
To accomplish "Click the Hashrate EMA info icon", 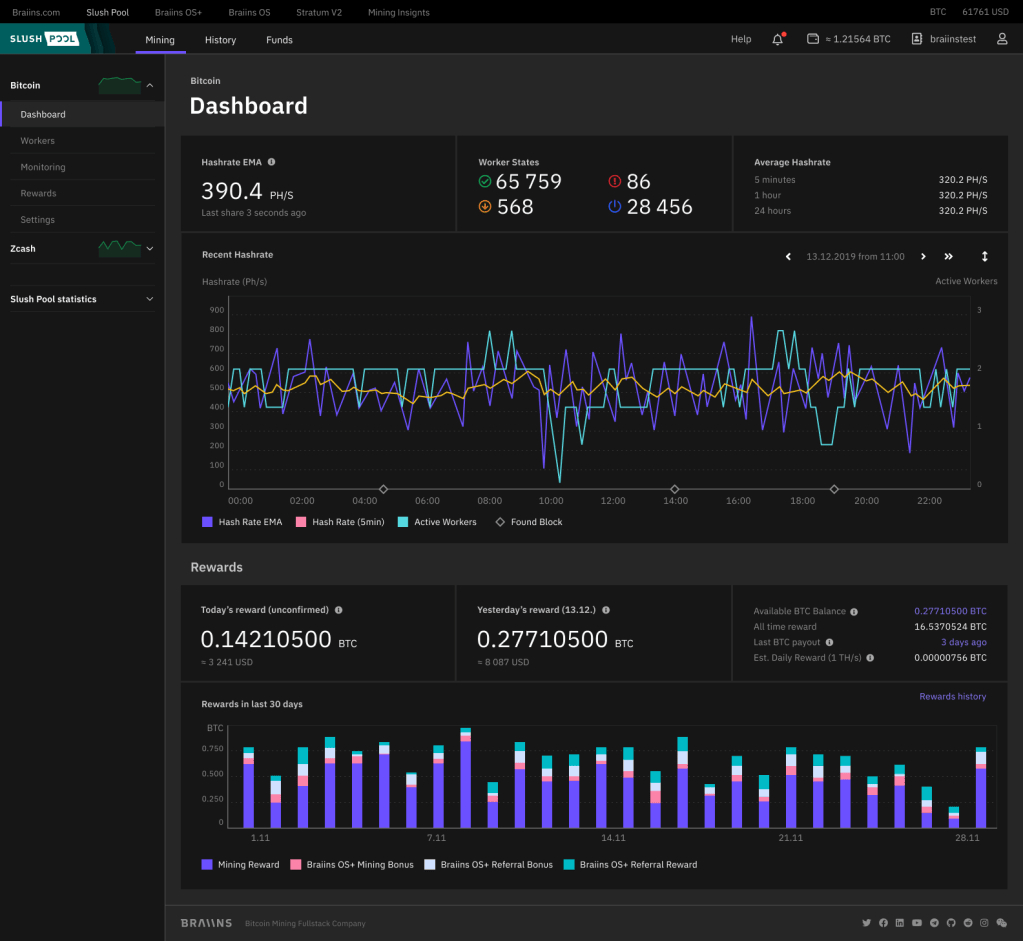I will click(271, 162).
